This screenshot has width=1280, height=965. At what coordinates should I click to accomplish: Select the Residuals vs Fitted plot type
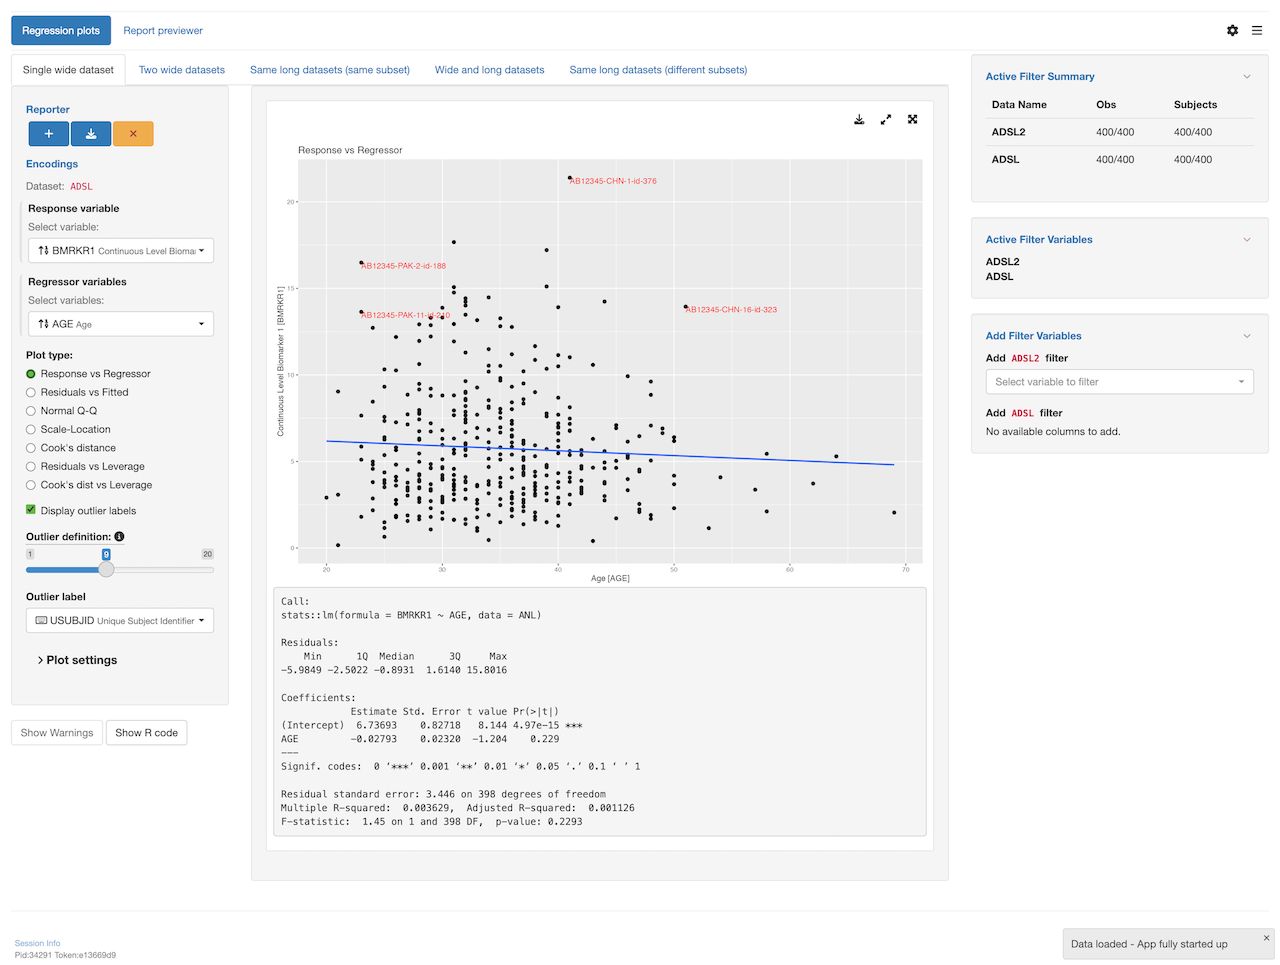(x=31, y=393)
